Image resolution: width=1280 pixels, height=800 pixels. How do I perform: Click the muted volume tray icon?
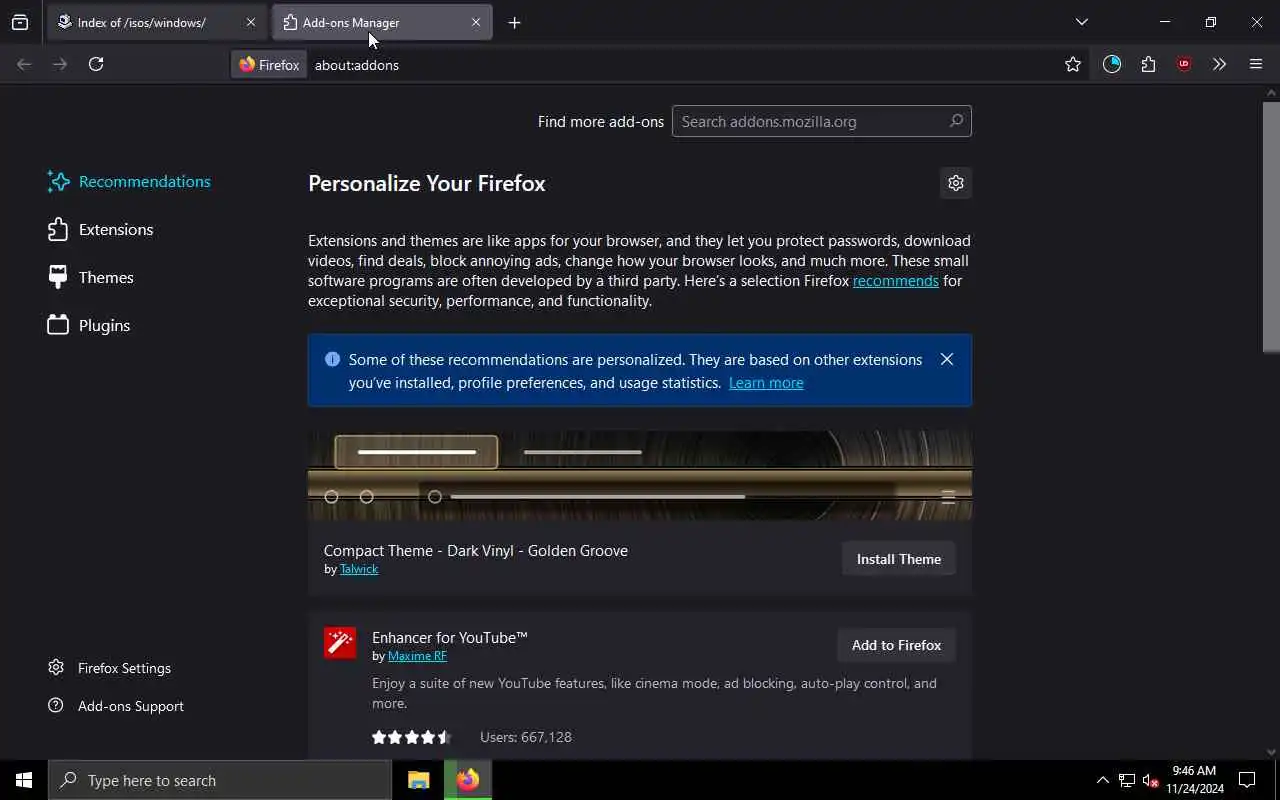coord(1150,780)
